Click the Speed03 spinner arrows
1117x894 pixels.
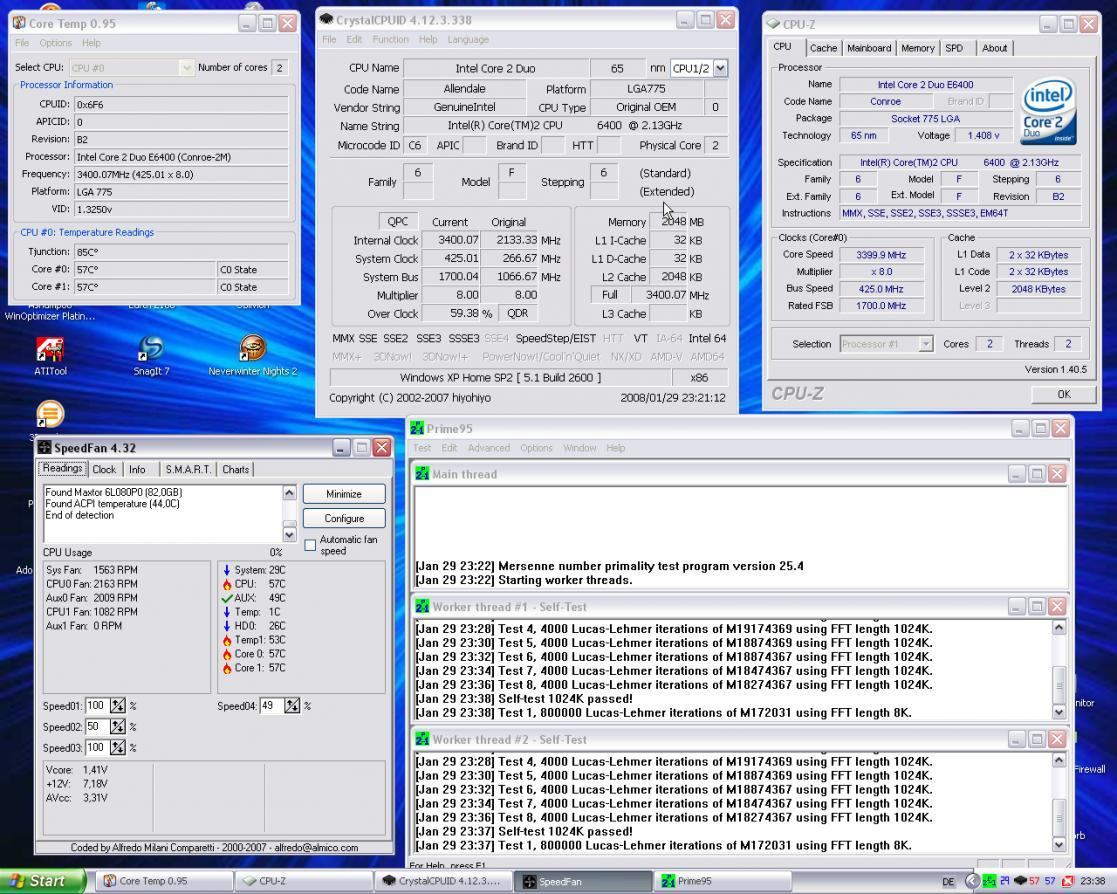tap(118, 748)
